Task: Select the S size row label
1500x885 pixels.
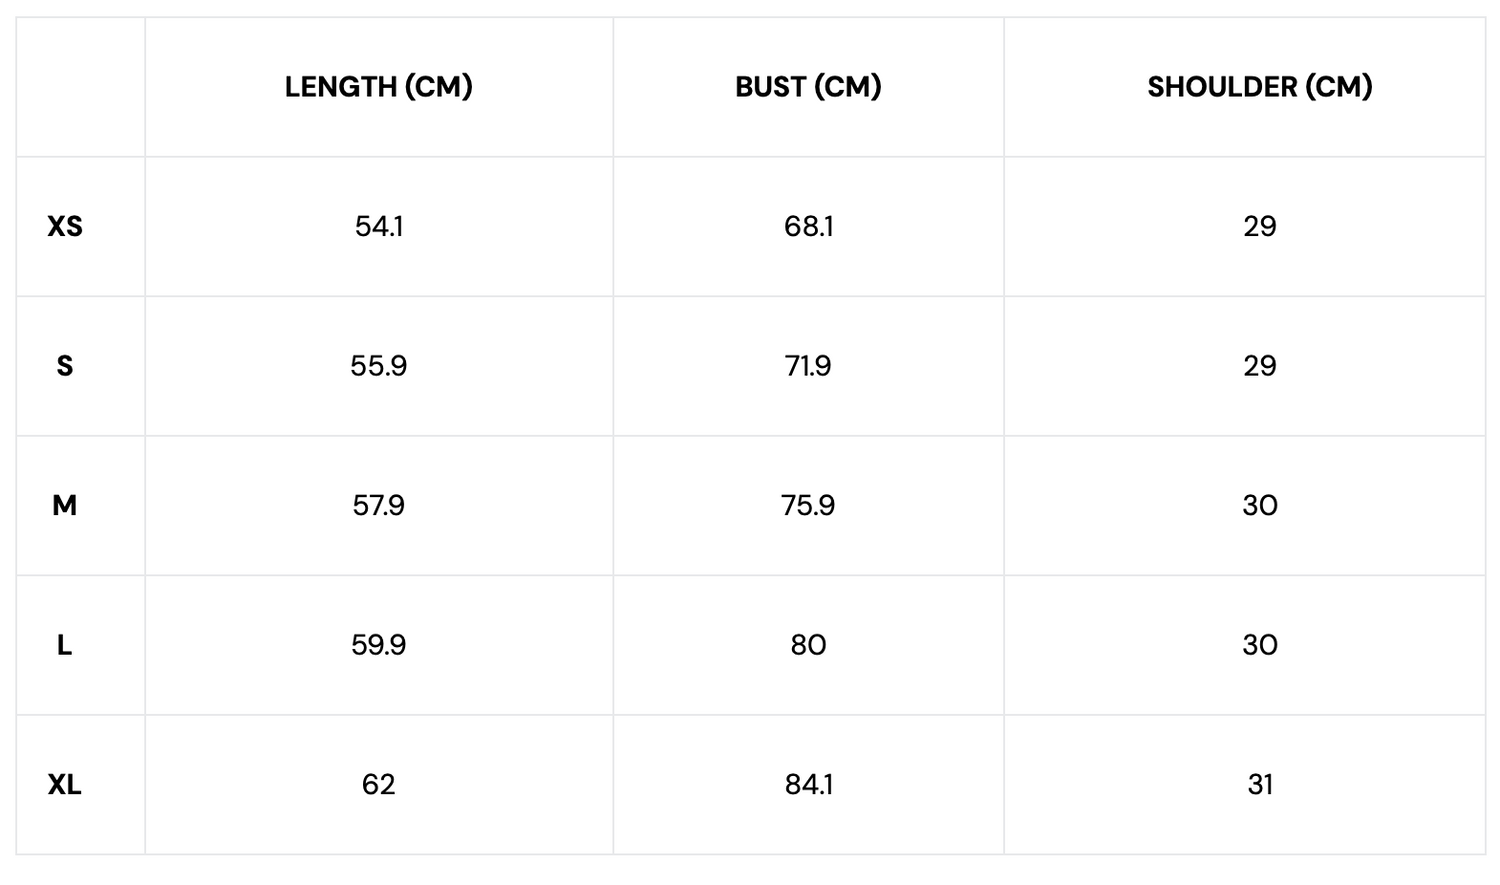Action: tap(65, 366)
